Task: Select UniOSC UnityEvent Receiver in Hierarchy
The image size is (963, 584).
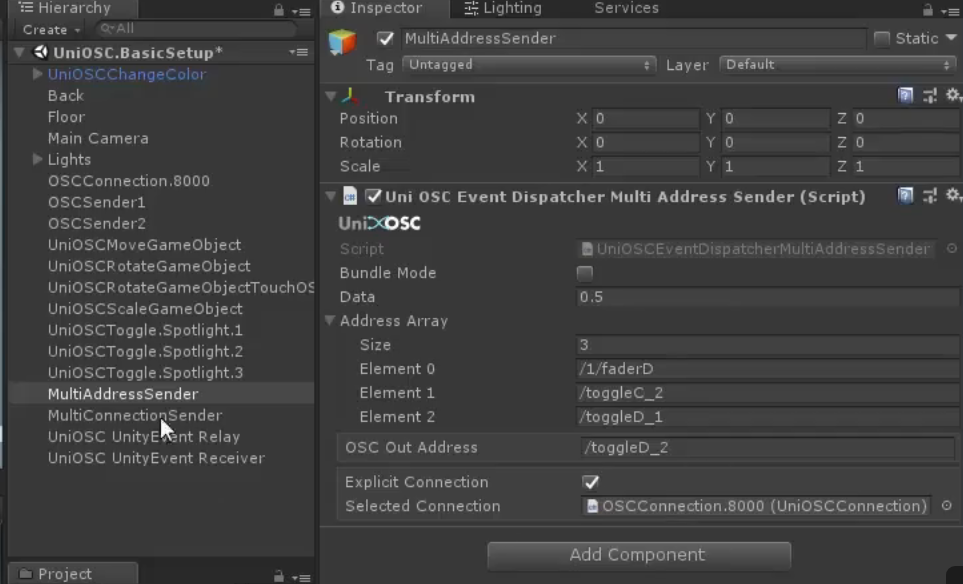Action: coord(157,458)
